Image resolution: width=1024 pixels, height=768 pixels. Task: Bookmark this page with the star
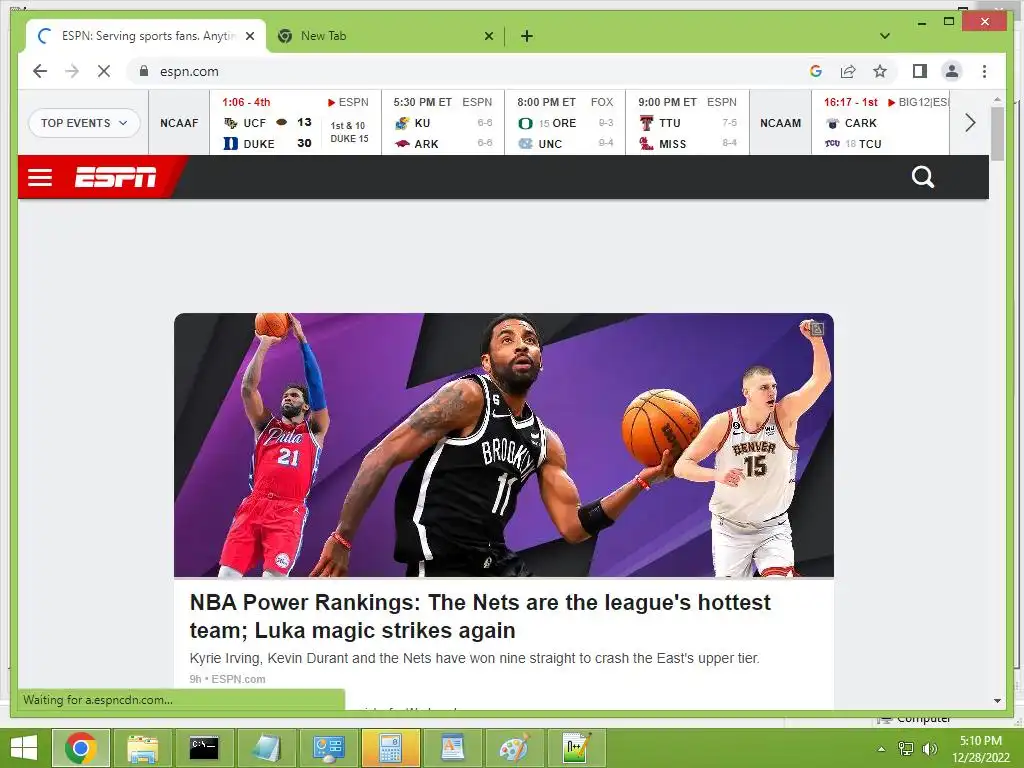pos(880,71)
